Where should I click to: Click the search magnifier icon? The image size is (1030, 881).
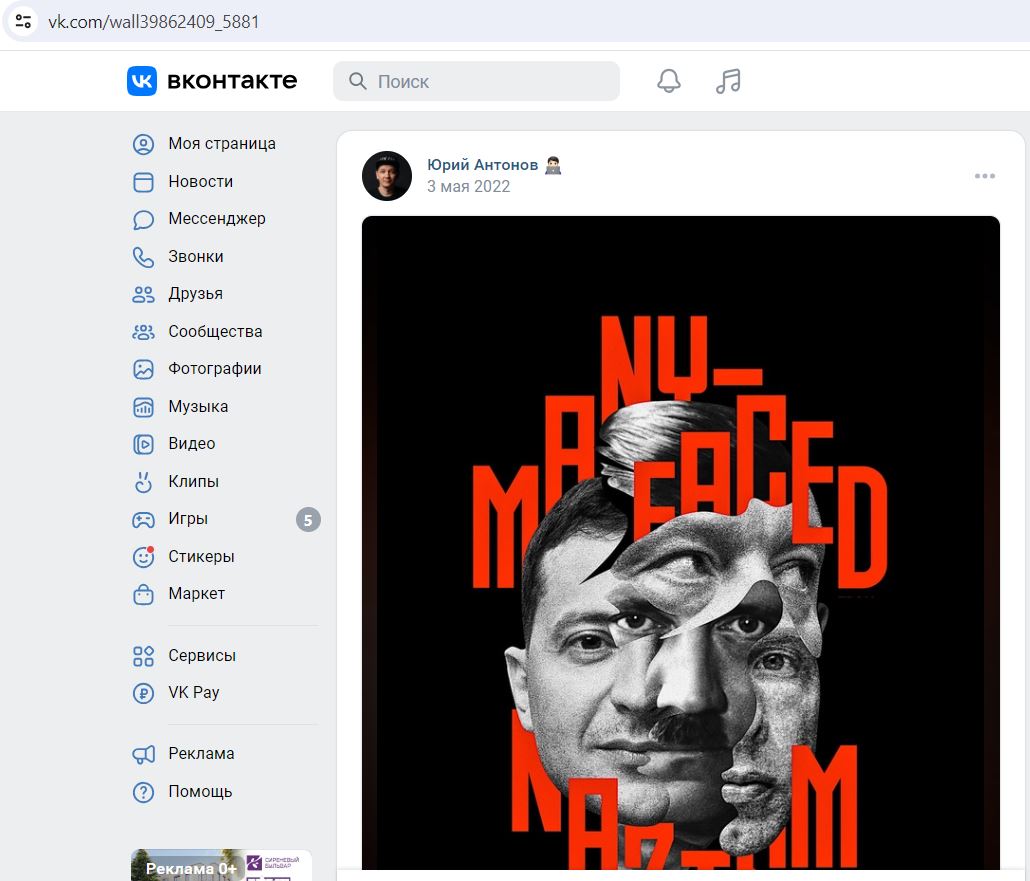tap(358, 81)
